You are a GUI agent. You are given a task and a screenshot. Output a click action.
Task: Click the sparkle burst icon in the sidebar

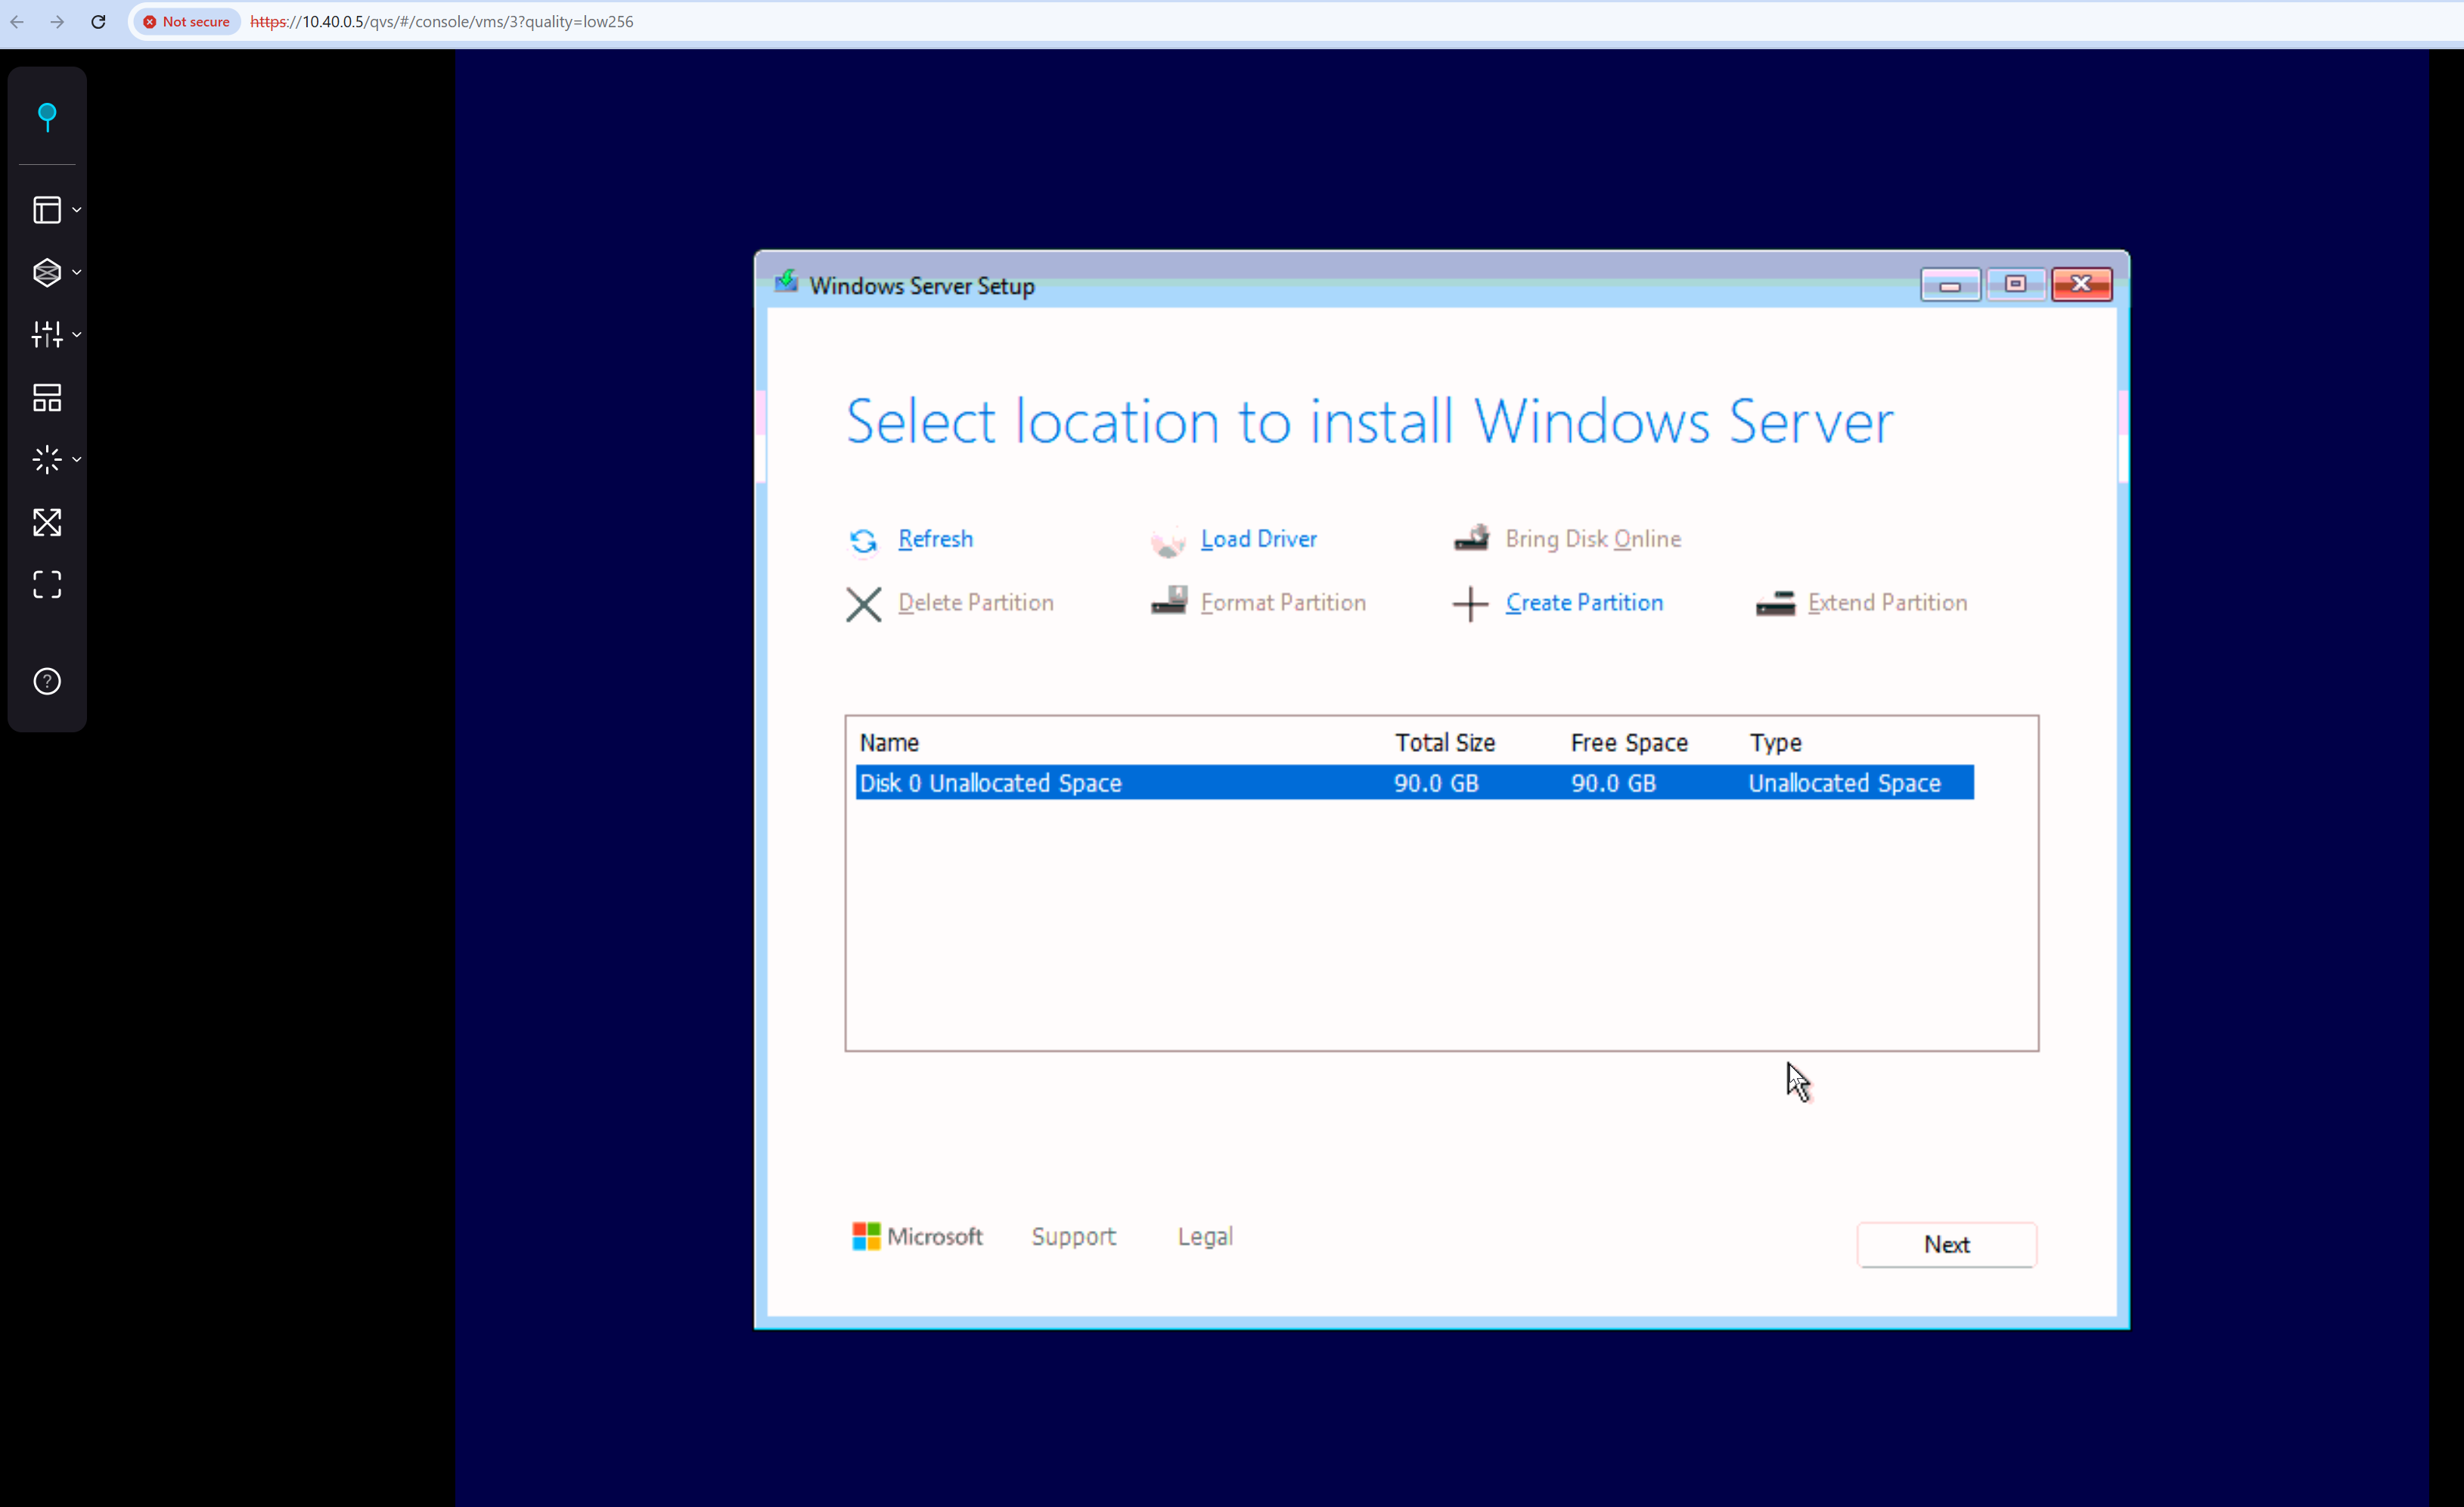click(x=47, y=460)
